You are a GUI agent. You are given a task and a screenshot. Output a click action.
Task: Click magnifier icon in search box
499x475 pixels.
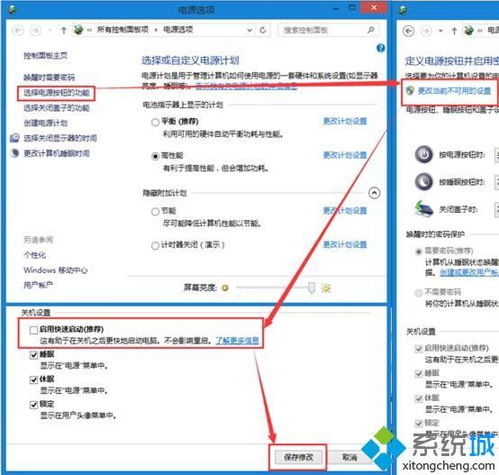click(x=370, y=30)
